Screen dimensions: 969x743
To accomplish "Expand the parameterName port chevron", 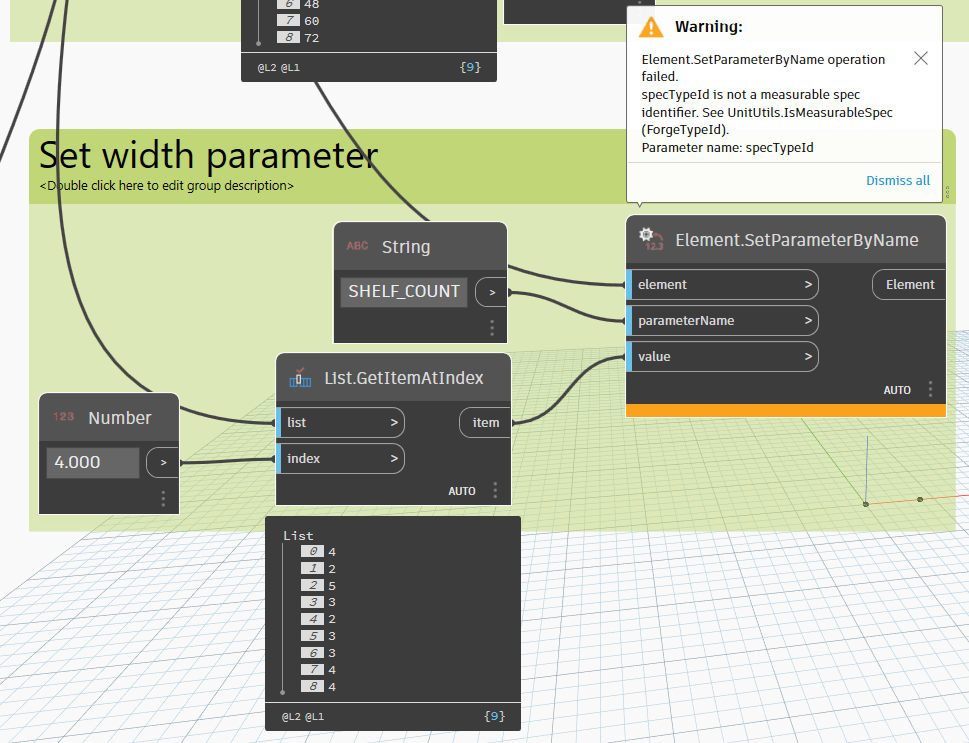I will click(808, 320).
